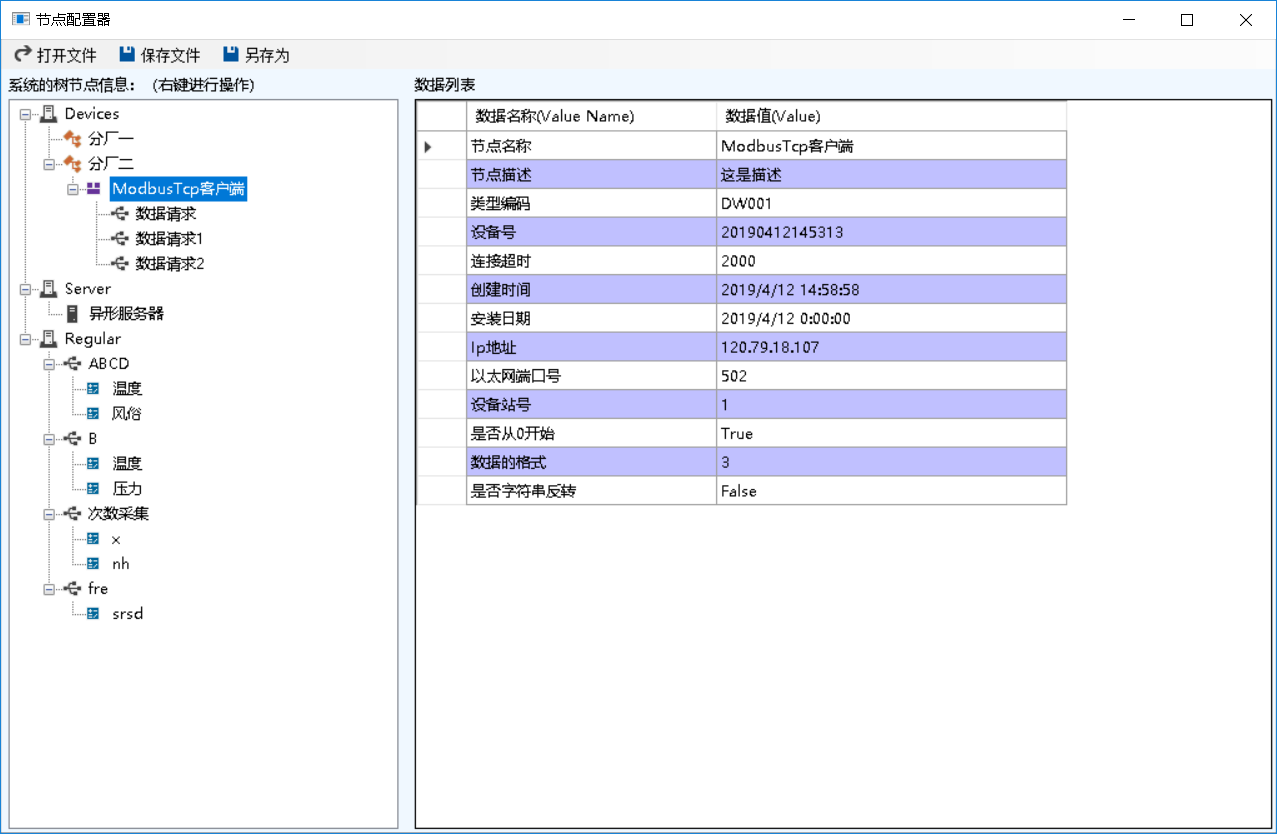The width and height of the screenshot is (1277, 834).
Task: Click the 节点配置器 app icon in title bar
Action: click(20, 19)
